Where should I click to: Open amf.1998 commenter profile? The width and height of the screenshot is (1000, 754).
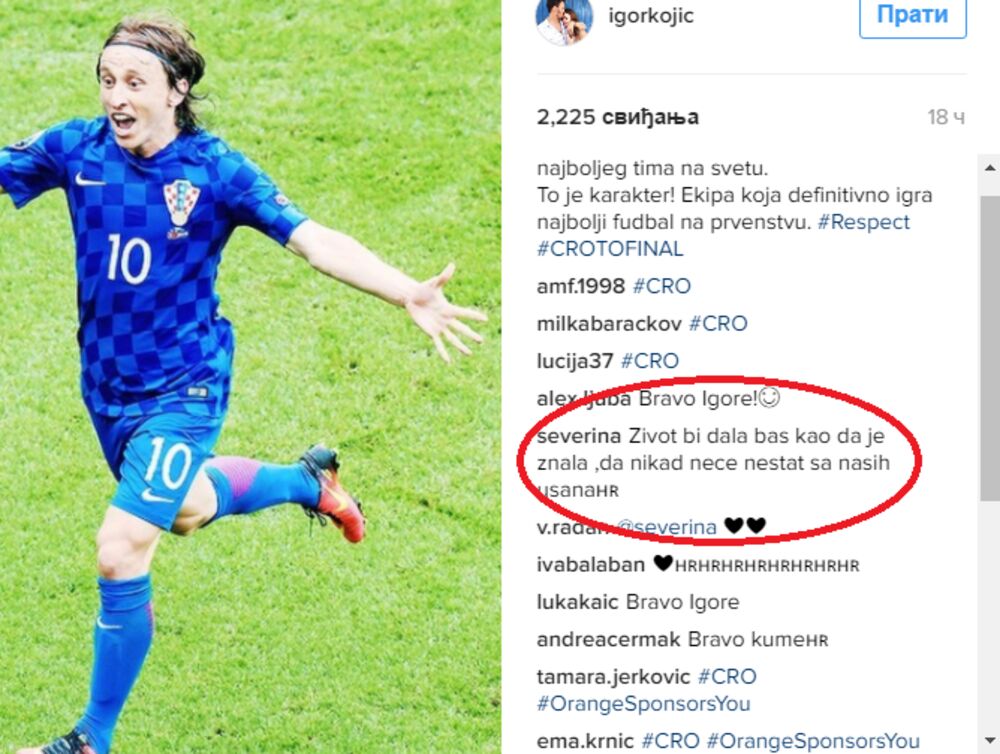(580, 286)
